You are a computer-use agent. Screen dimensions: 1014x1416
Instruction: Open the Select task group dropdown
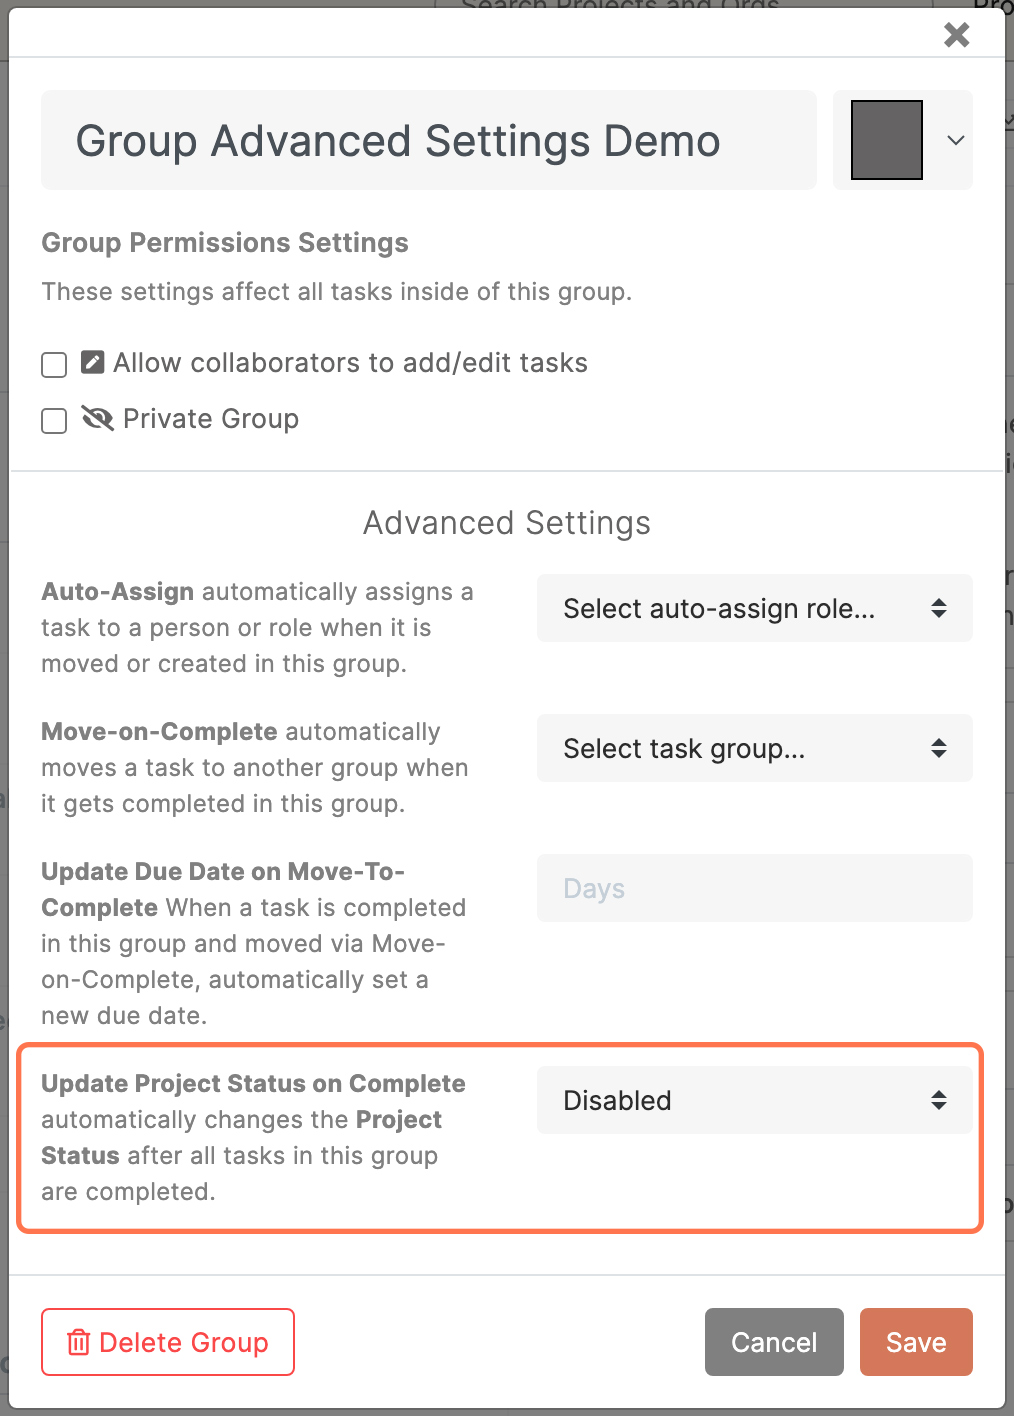point(755,748)
